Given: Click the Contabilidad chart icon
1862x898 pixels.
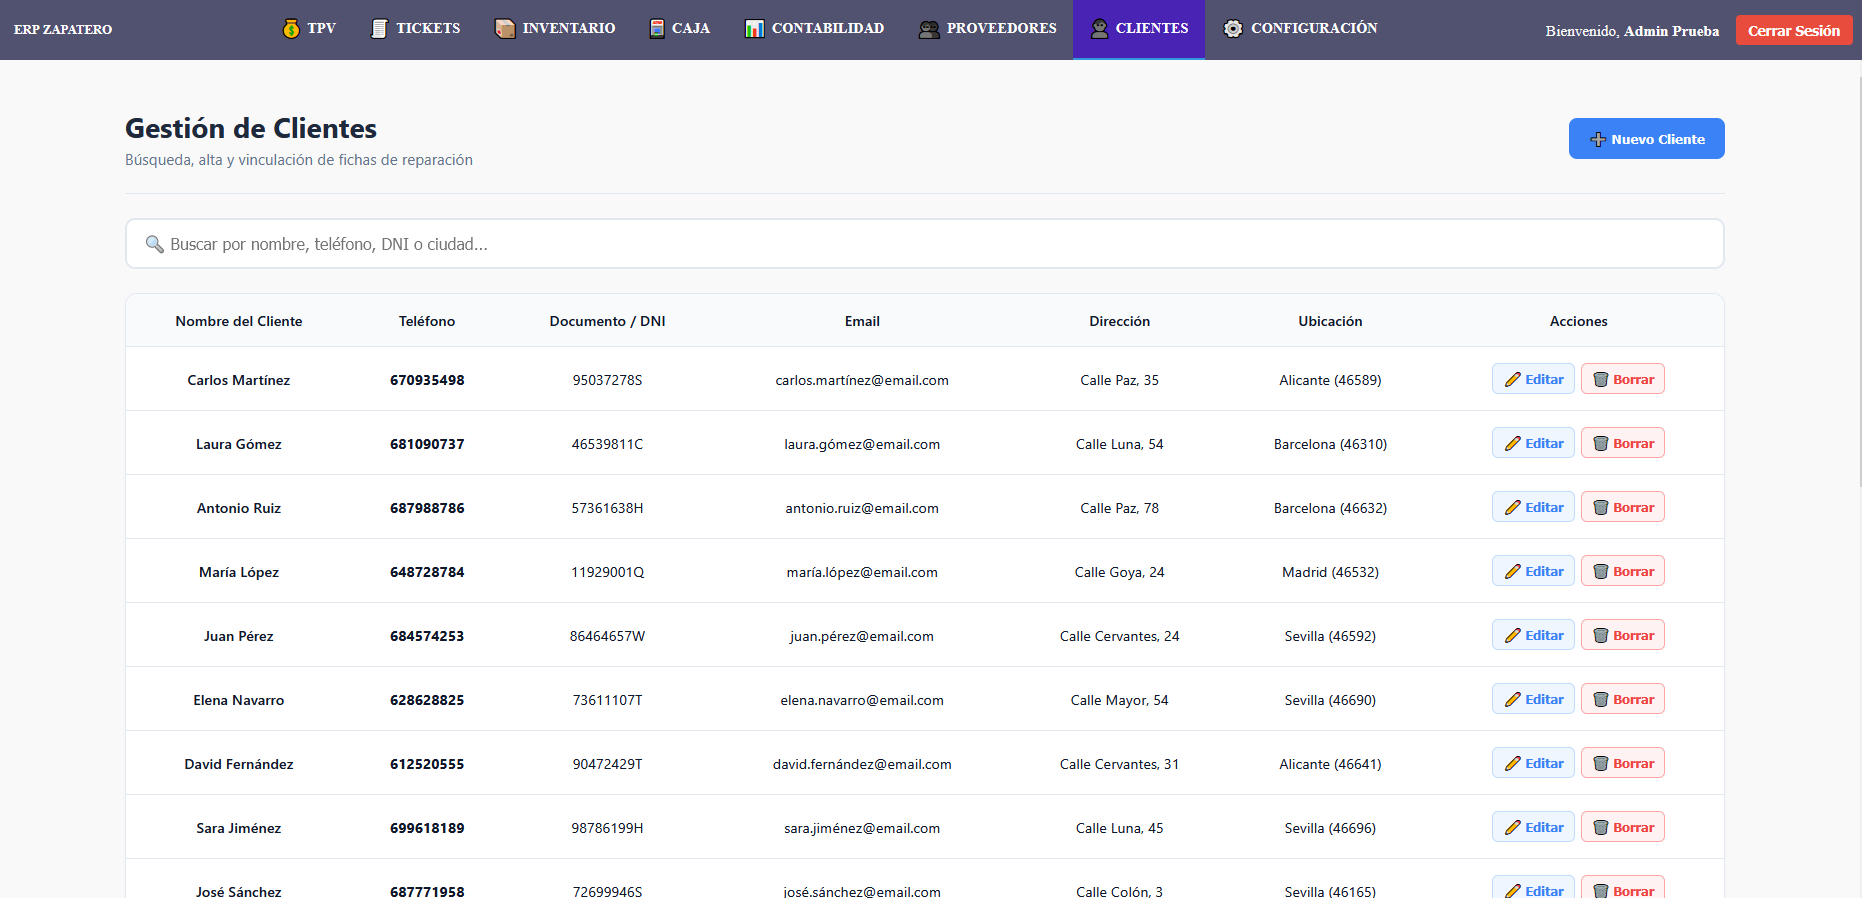Looking at the screenshot, I should click(755, 29).
